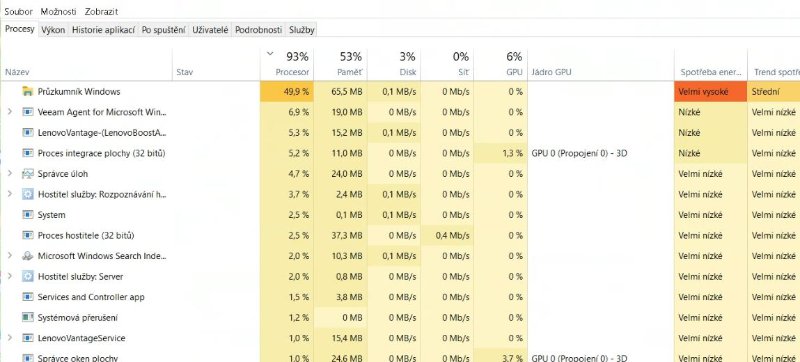The image size is (800, 362).
Task: Click the Systémová přerušení process icon
Action: tap(28, 318)
